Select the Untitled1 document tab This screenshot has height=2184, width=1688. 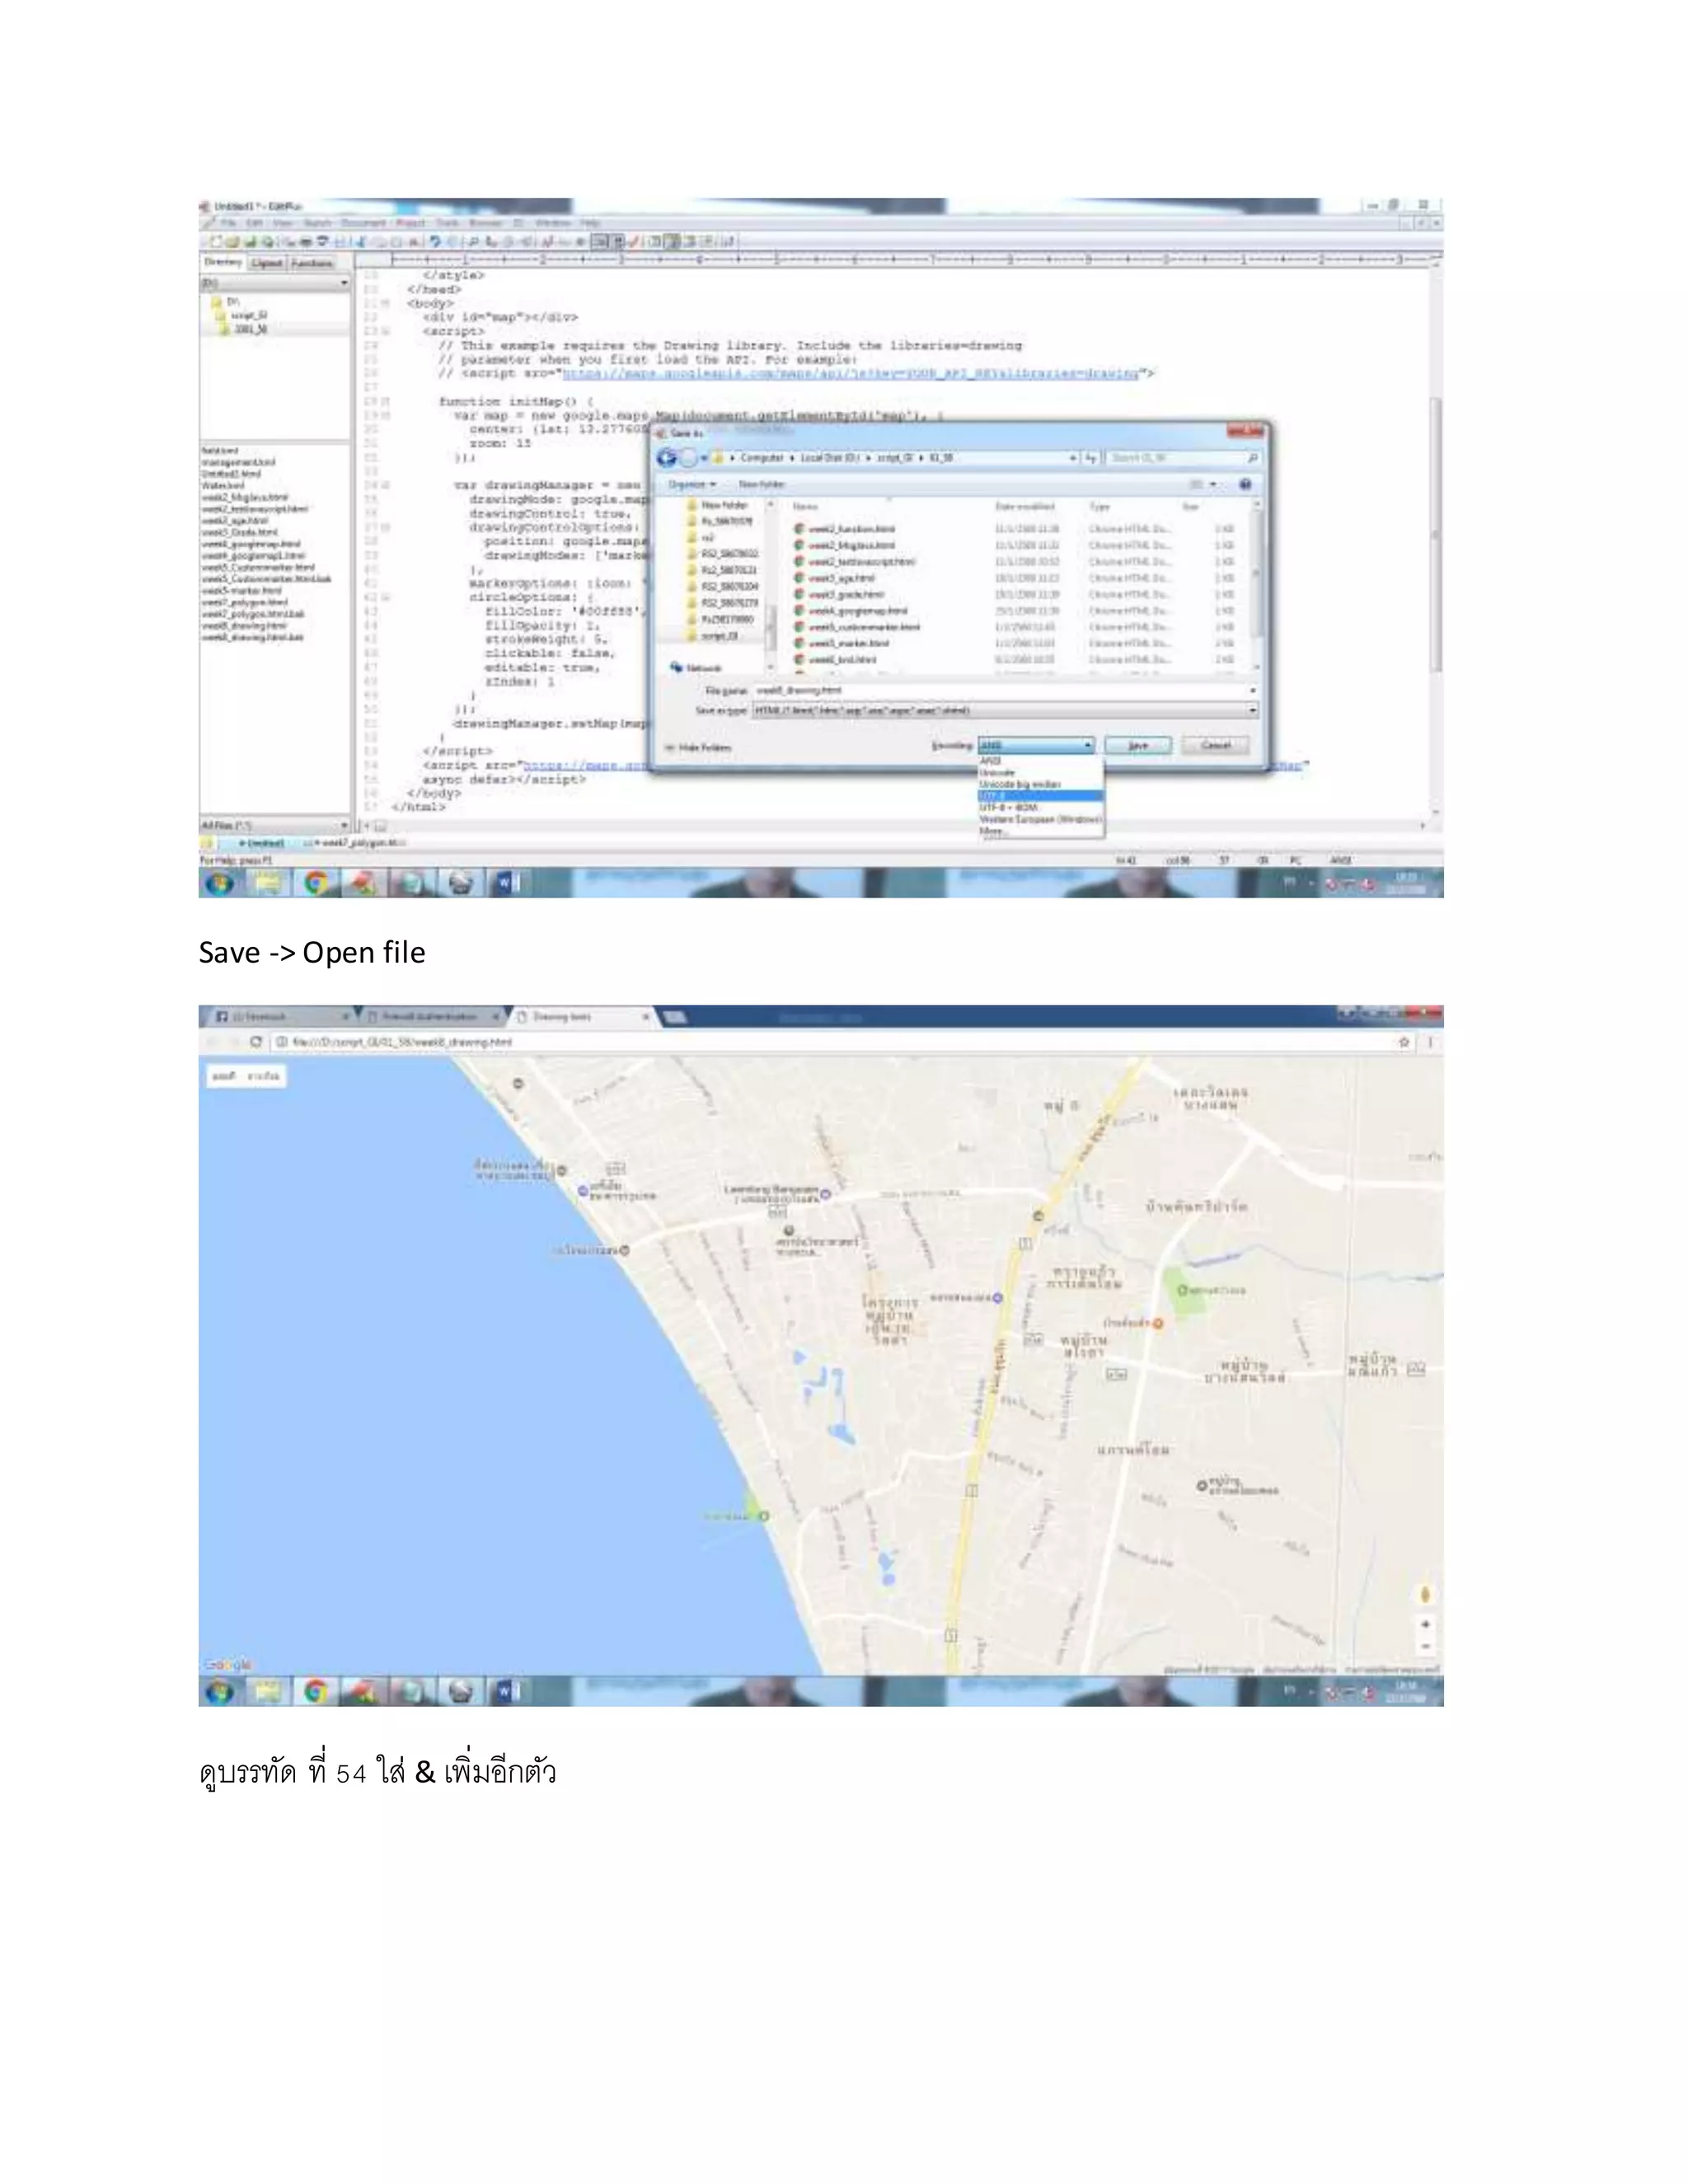(x=262, y=843)
